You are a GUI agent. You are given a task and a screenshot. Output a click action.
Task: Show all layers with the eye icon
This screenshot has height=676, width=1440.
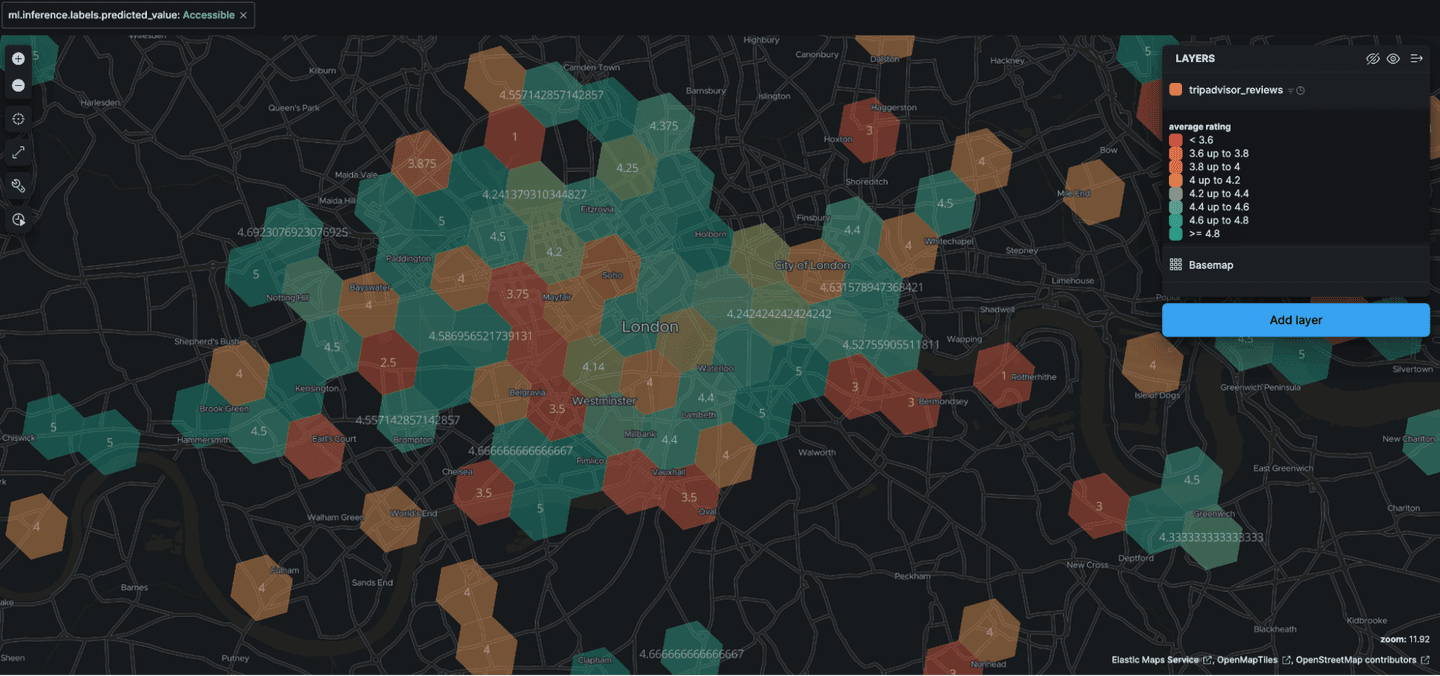1393,59
